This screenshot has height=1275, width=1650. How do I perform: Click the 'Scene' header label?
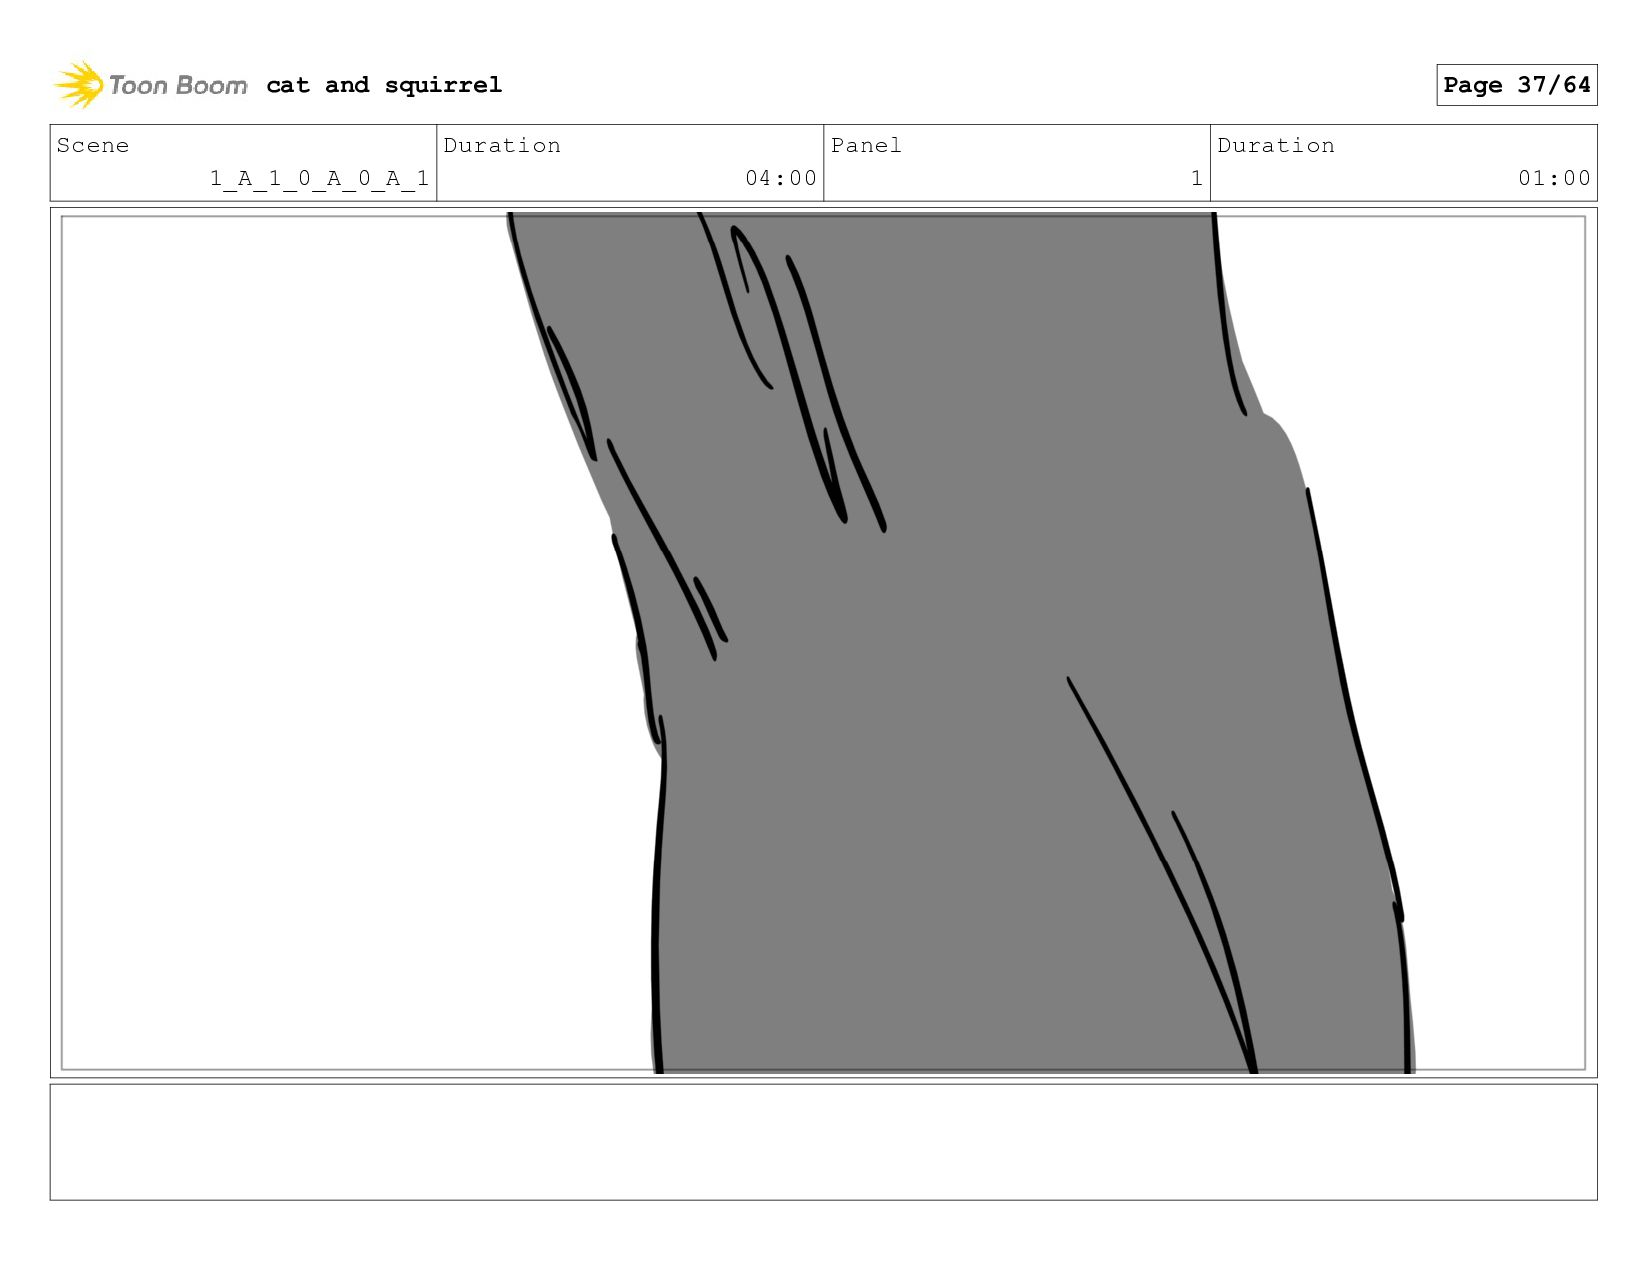point(93,145)
